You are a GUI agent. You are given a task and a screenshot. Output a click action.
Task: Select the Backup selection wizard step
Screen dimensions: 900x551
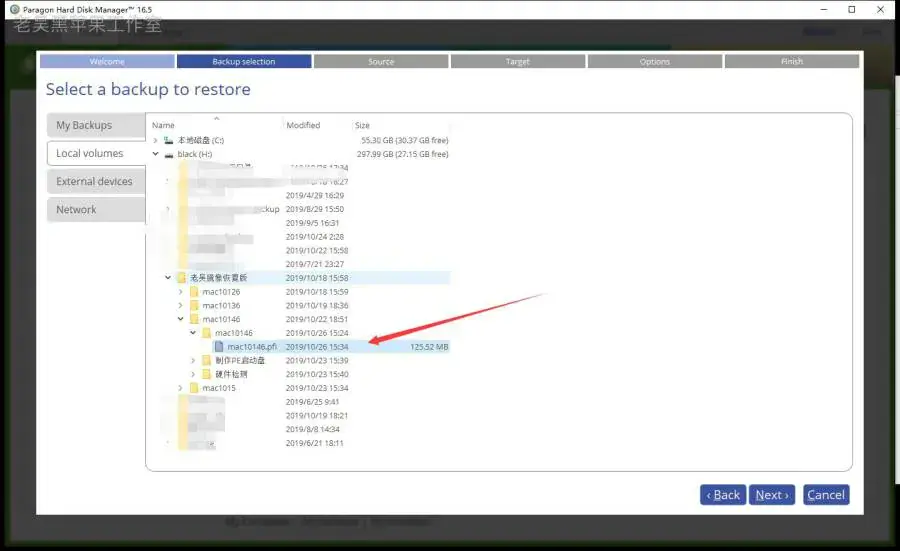click(244, 61)
